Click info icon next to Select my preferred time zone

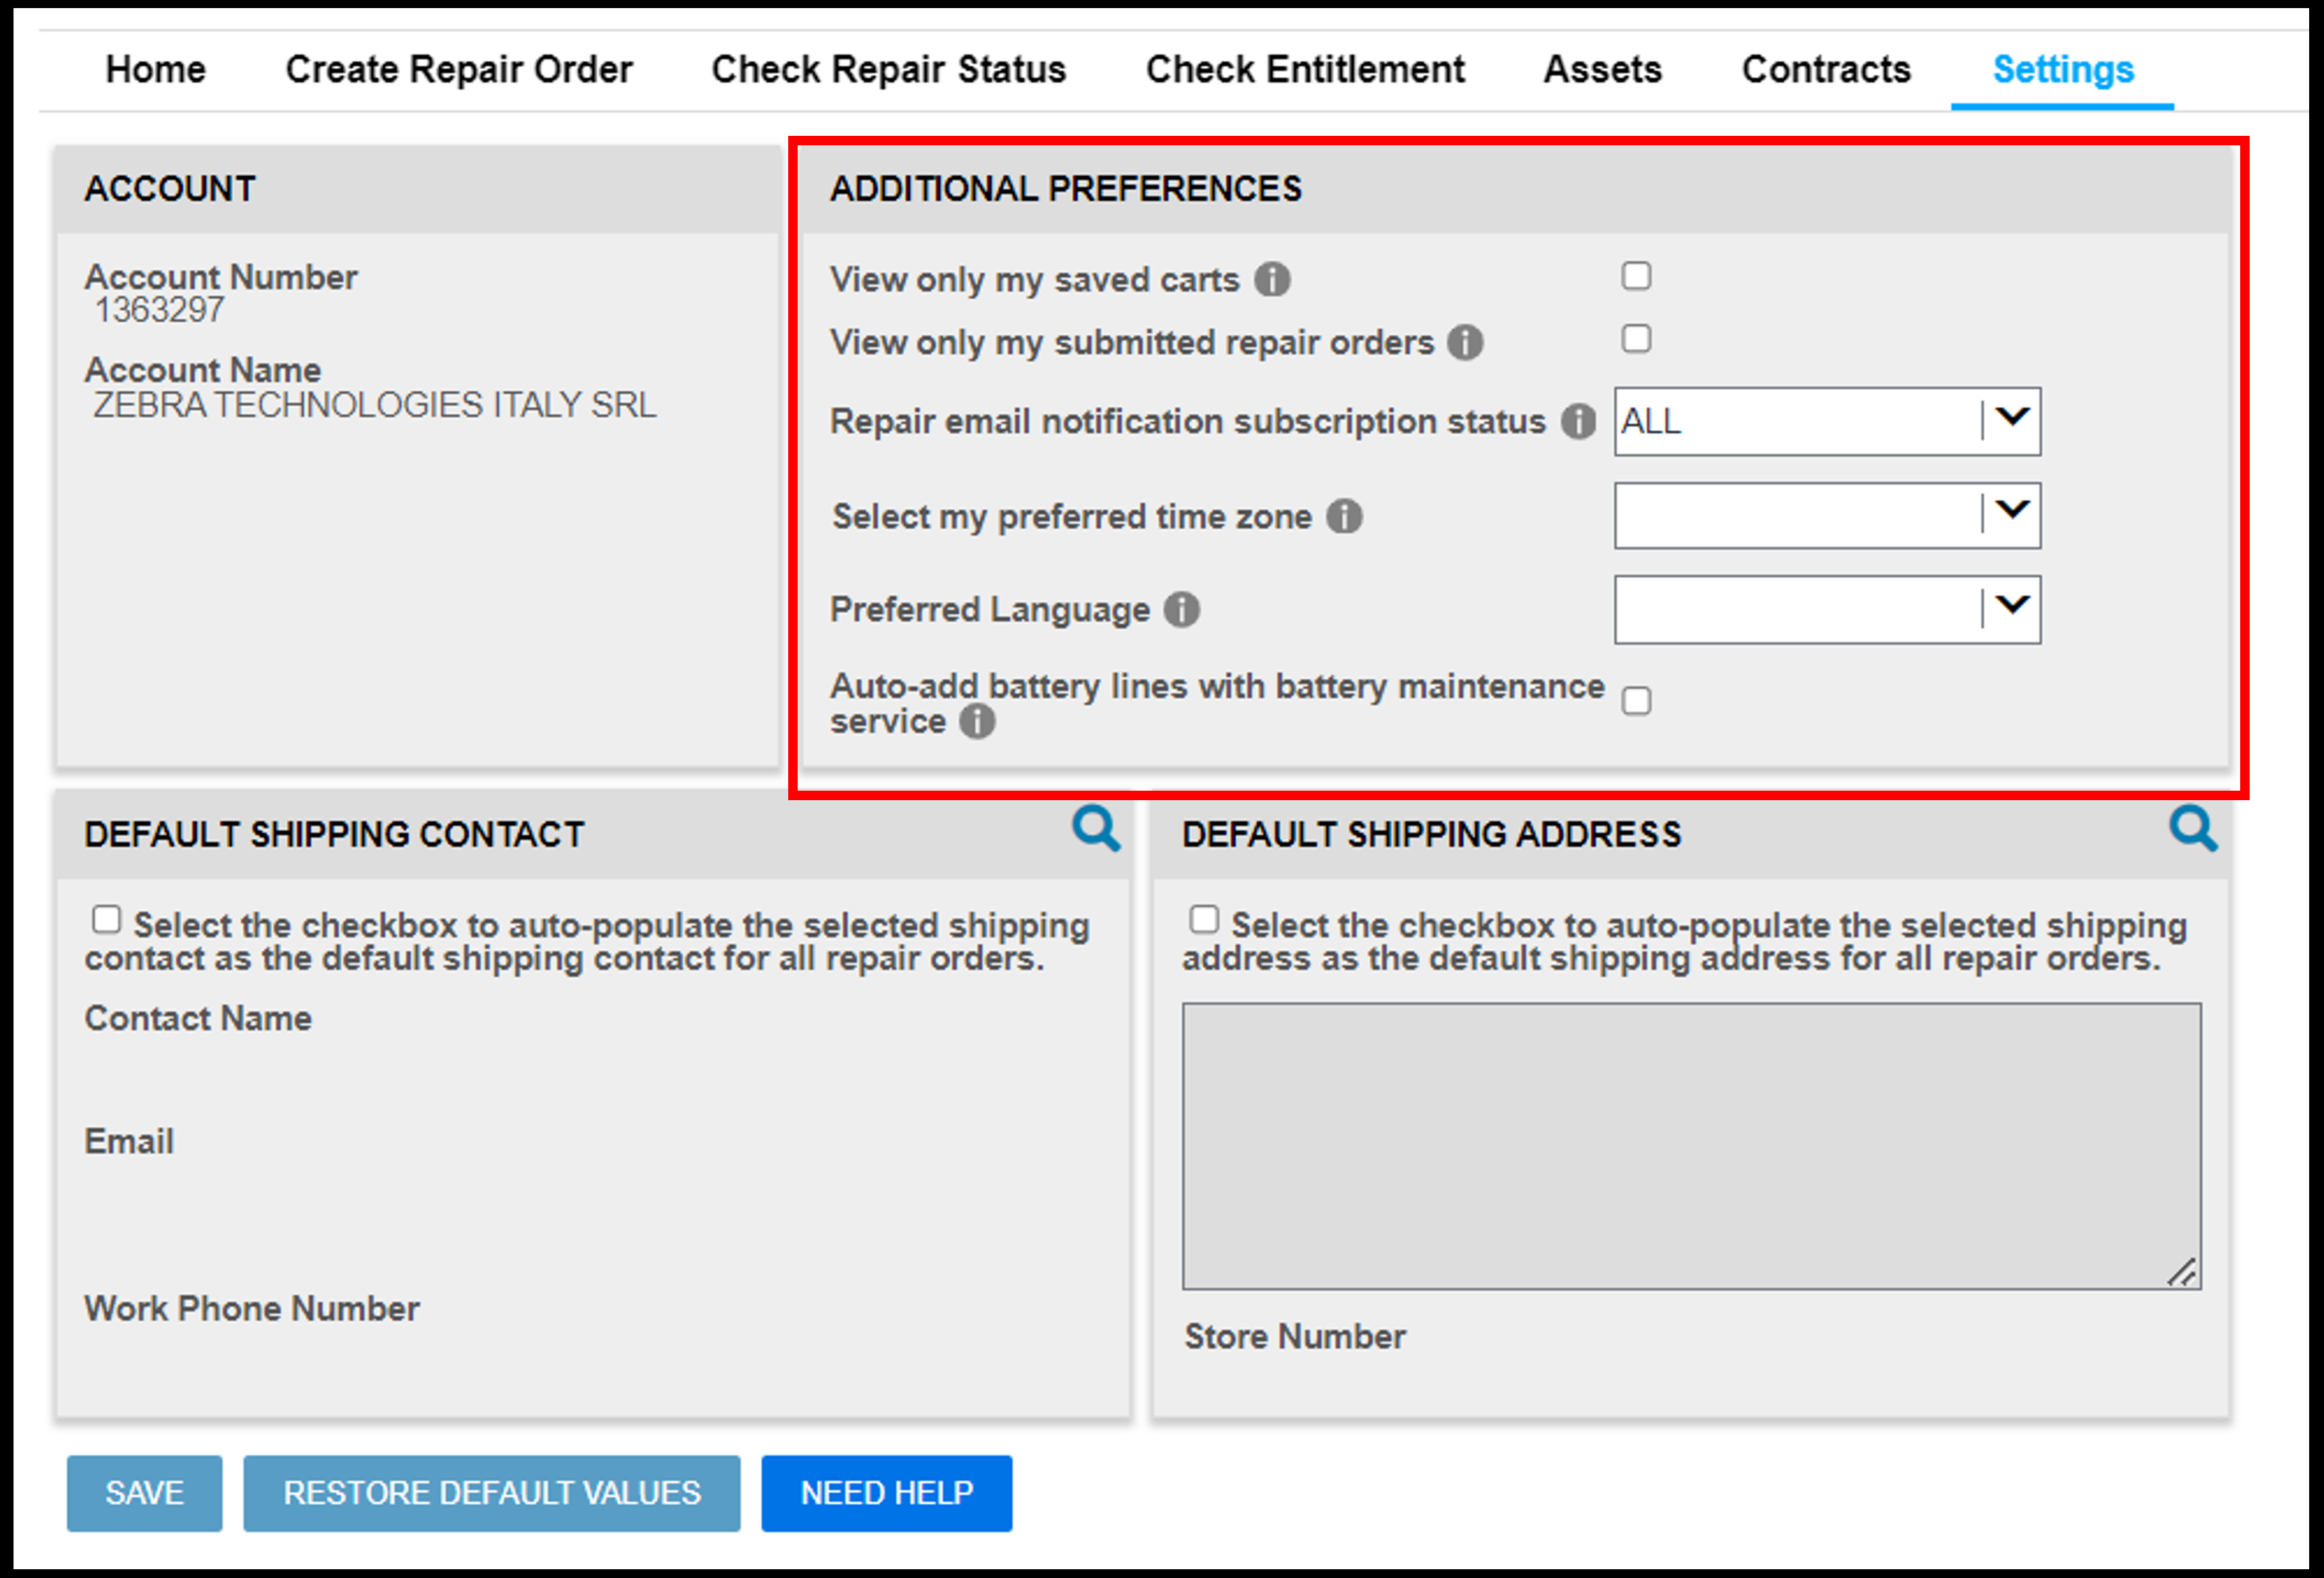coord(1344,516)
